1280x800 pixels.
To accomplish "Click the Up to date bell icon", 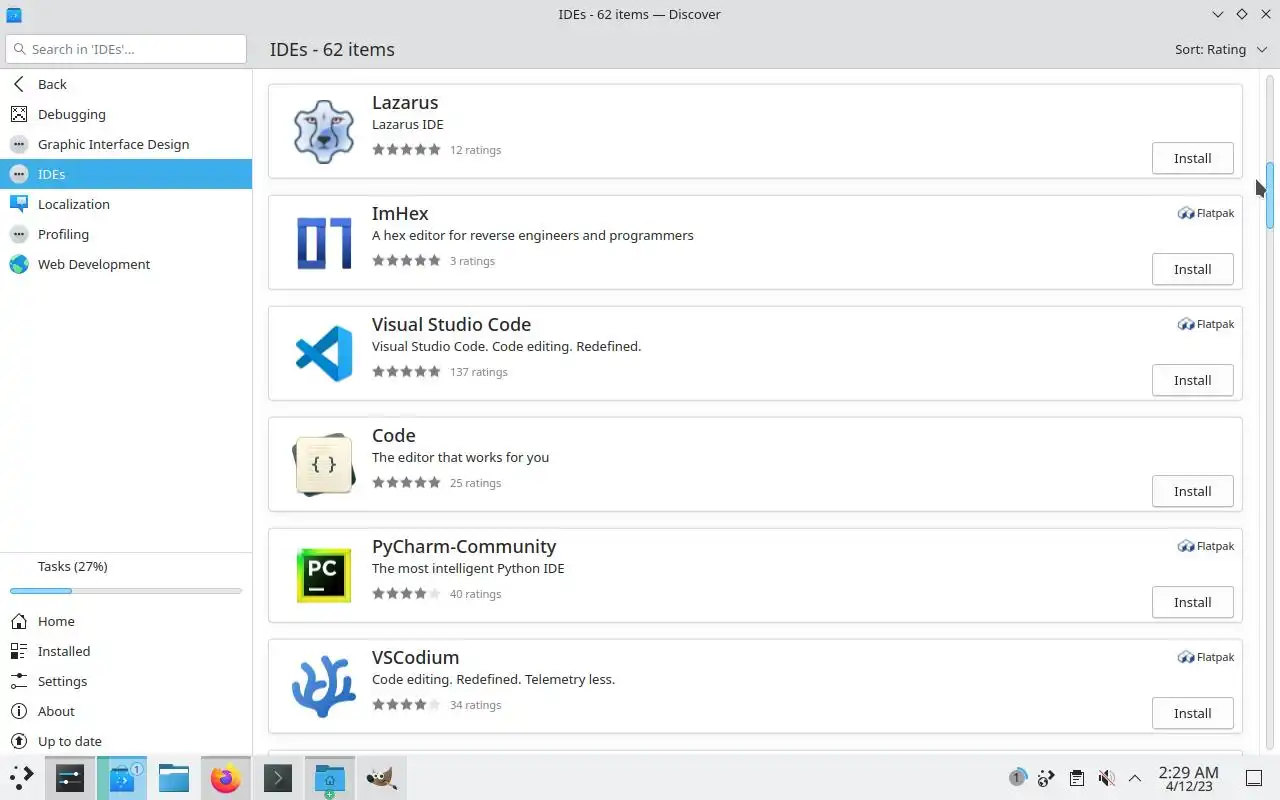I will pyautogui.click(x=19, y=741).
